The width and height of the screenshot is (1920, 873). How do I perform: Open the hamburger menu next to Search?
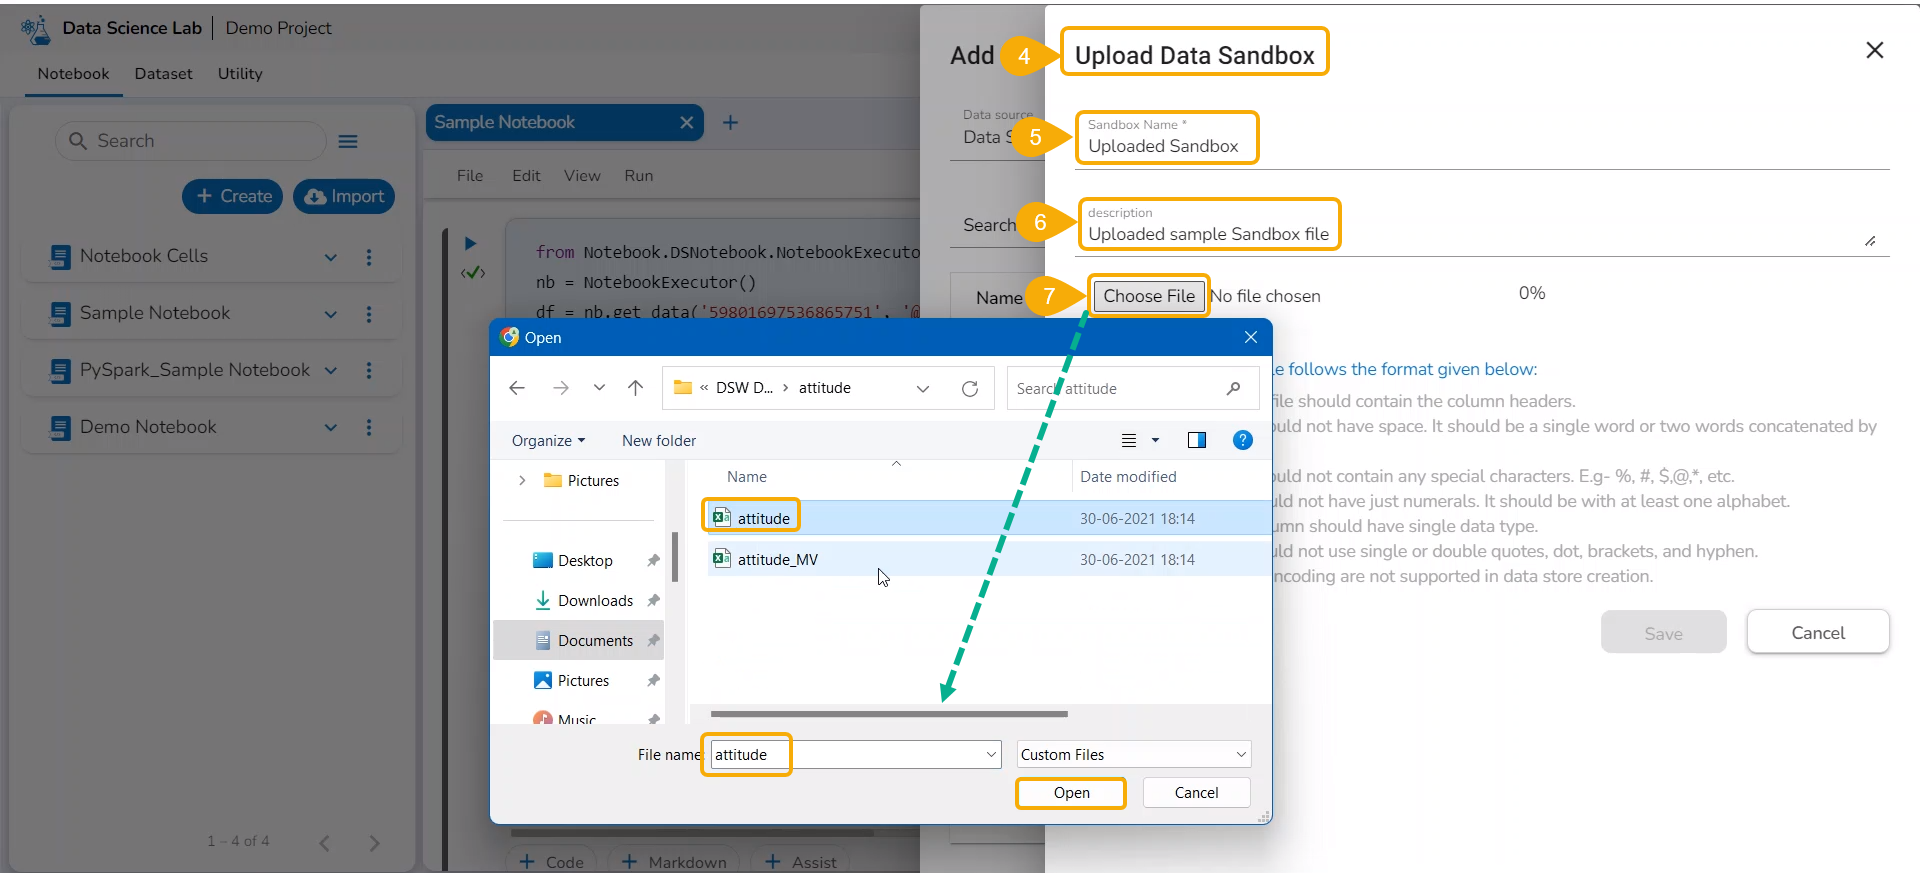coord(348,141)
